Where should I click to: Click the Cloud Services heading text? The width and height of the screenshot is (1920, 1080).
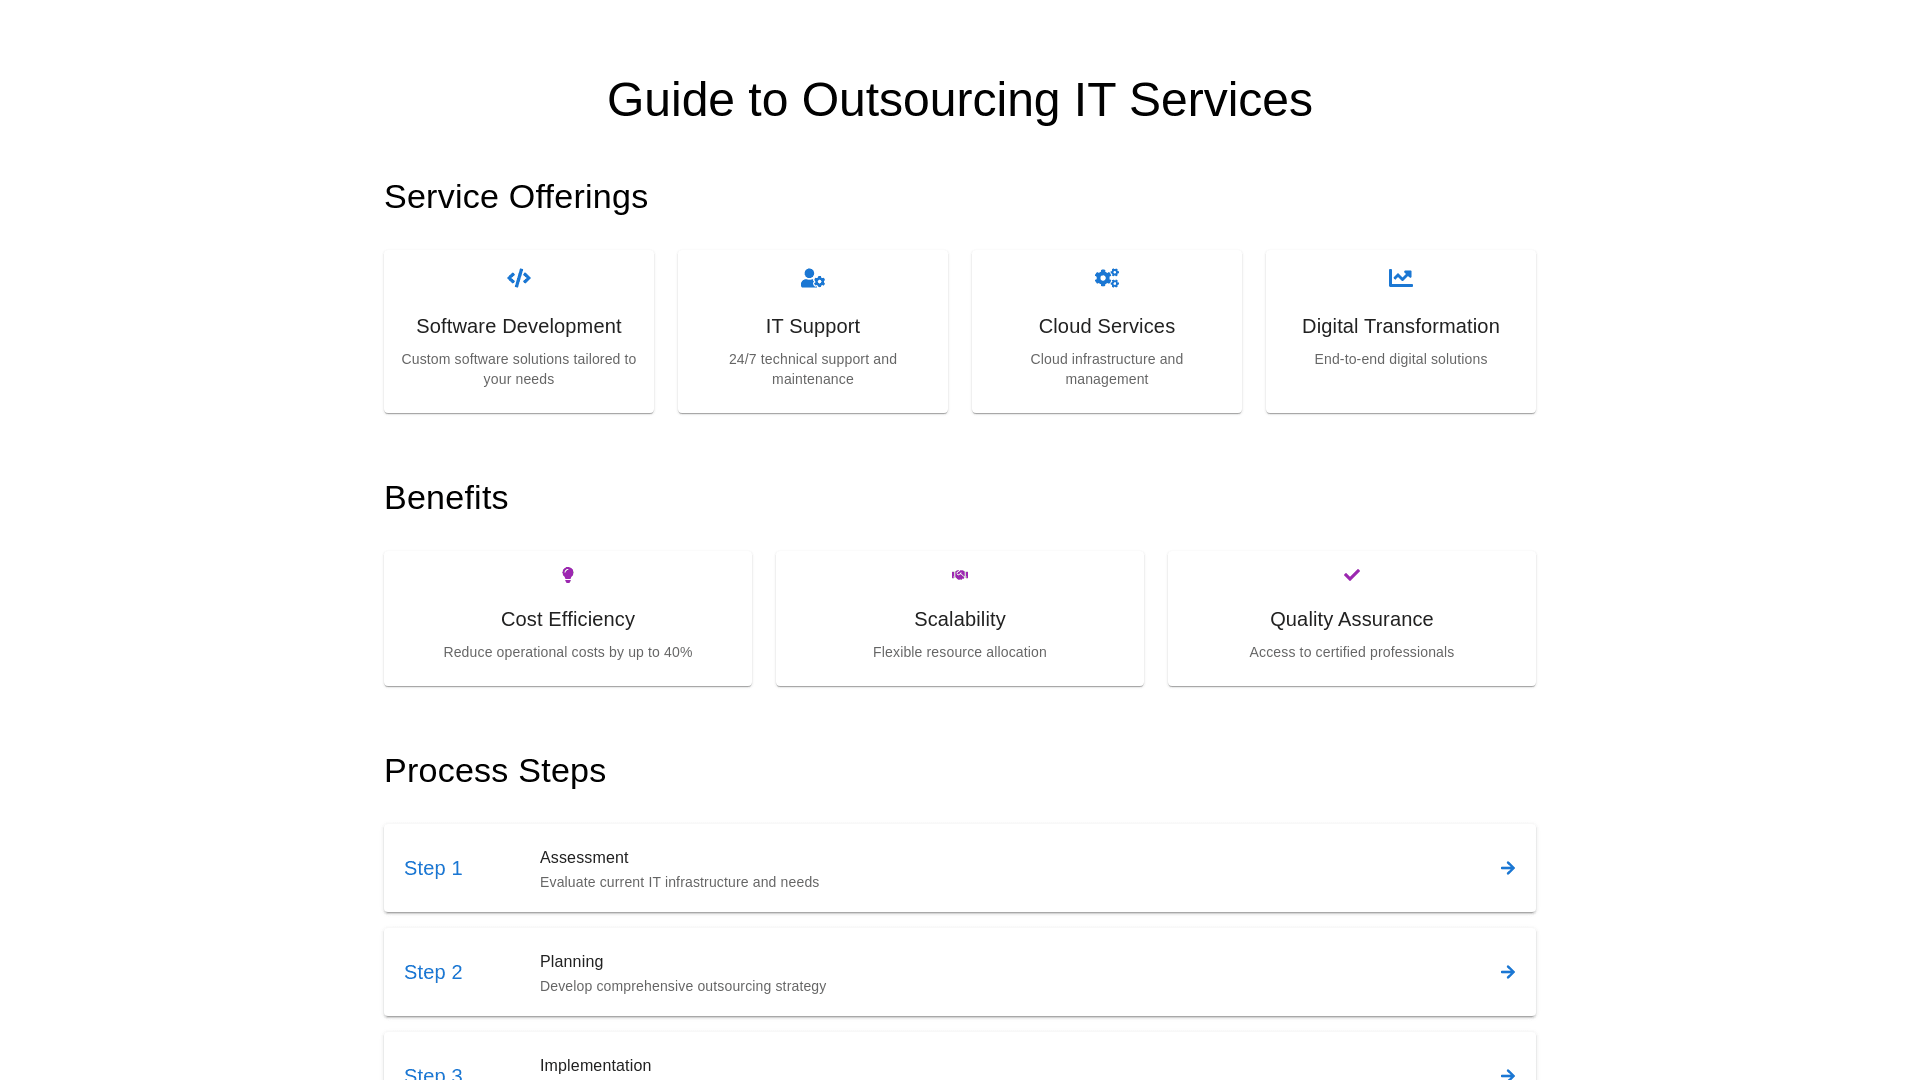pos(1106,326)
